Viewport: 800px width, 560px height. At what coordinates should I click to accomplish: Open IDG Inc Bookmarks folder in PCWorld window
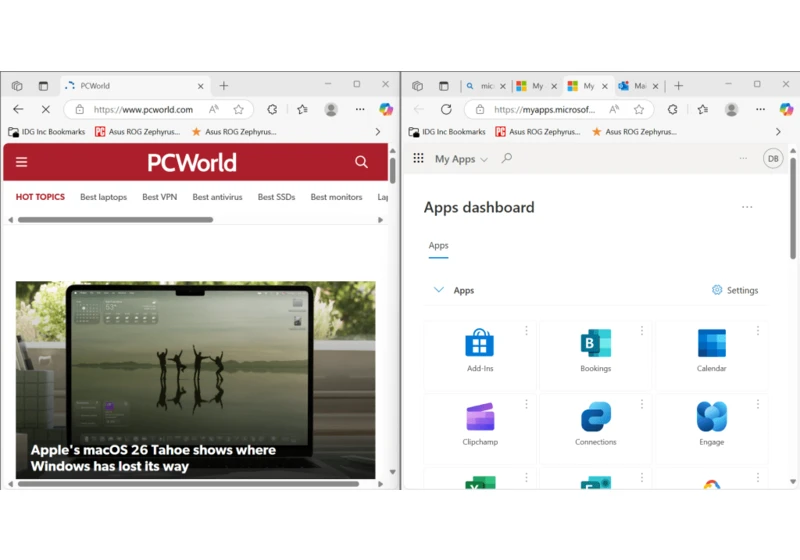click(46, 132)
